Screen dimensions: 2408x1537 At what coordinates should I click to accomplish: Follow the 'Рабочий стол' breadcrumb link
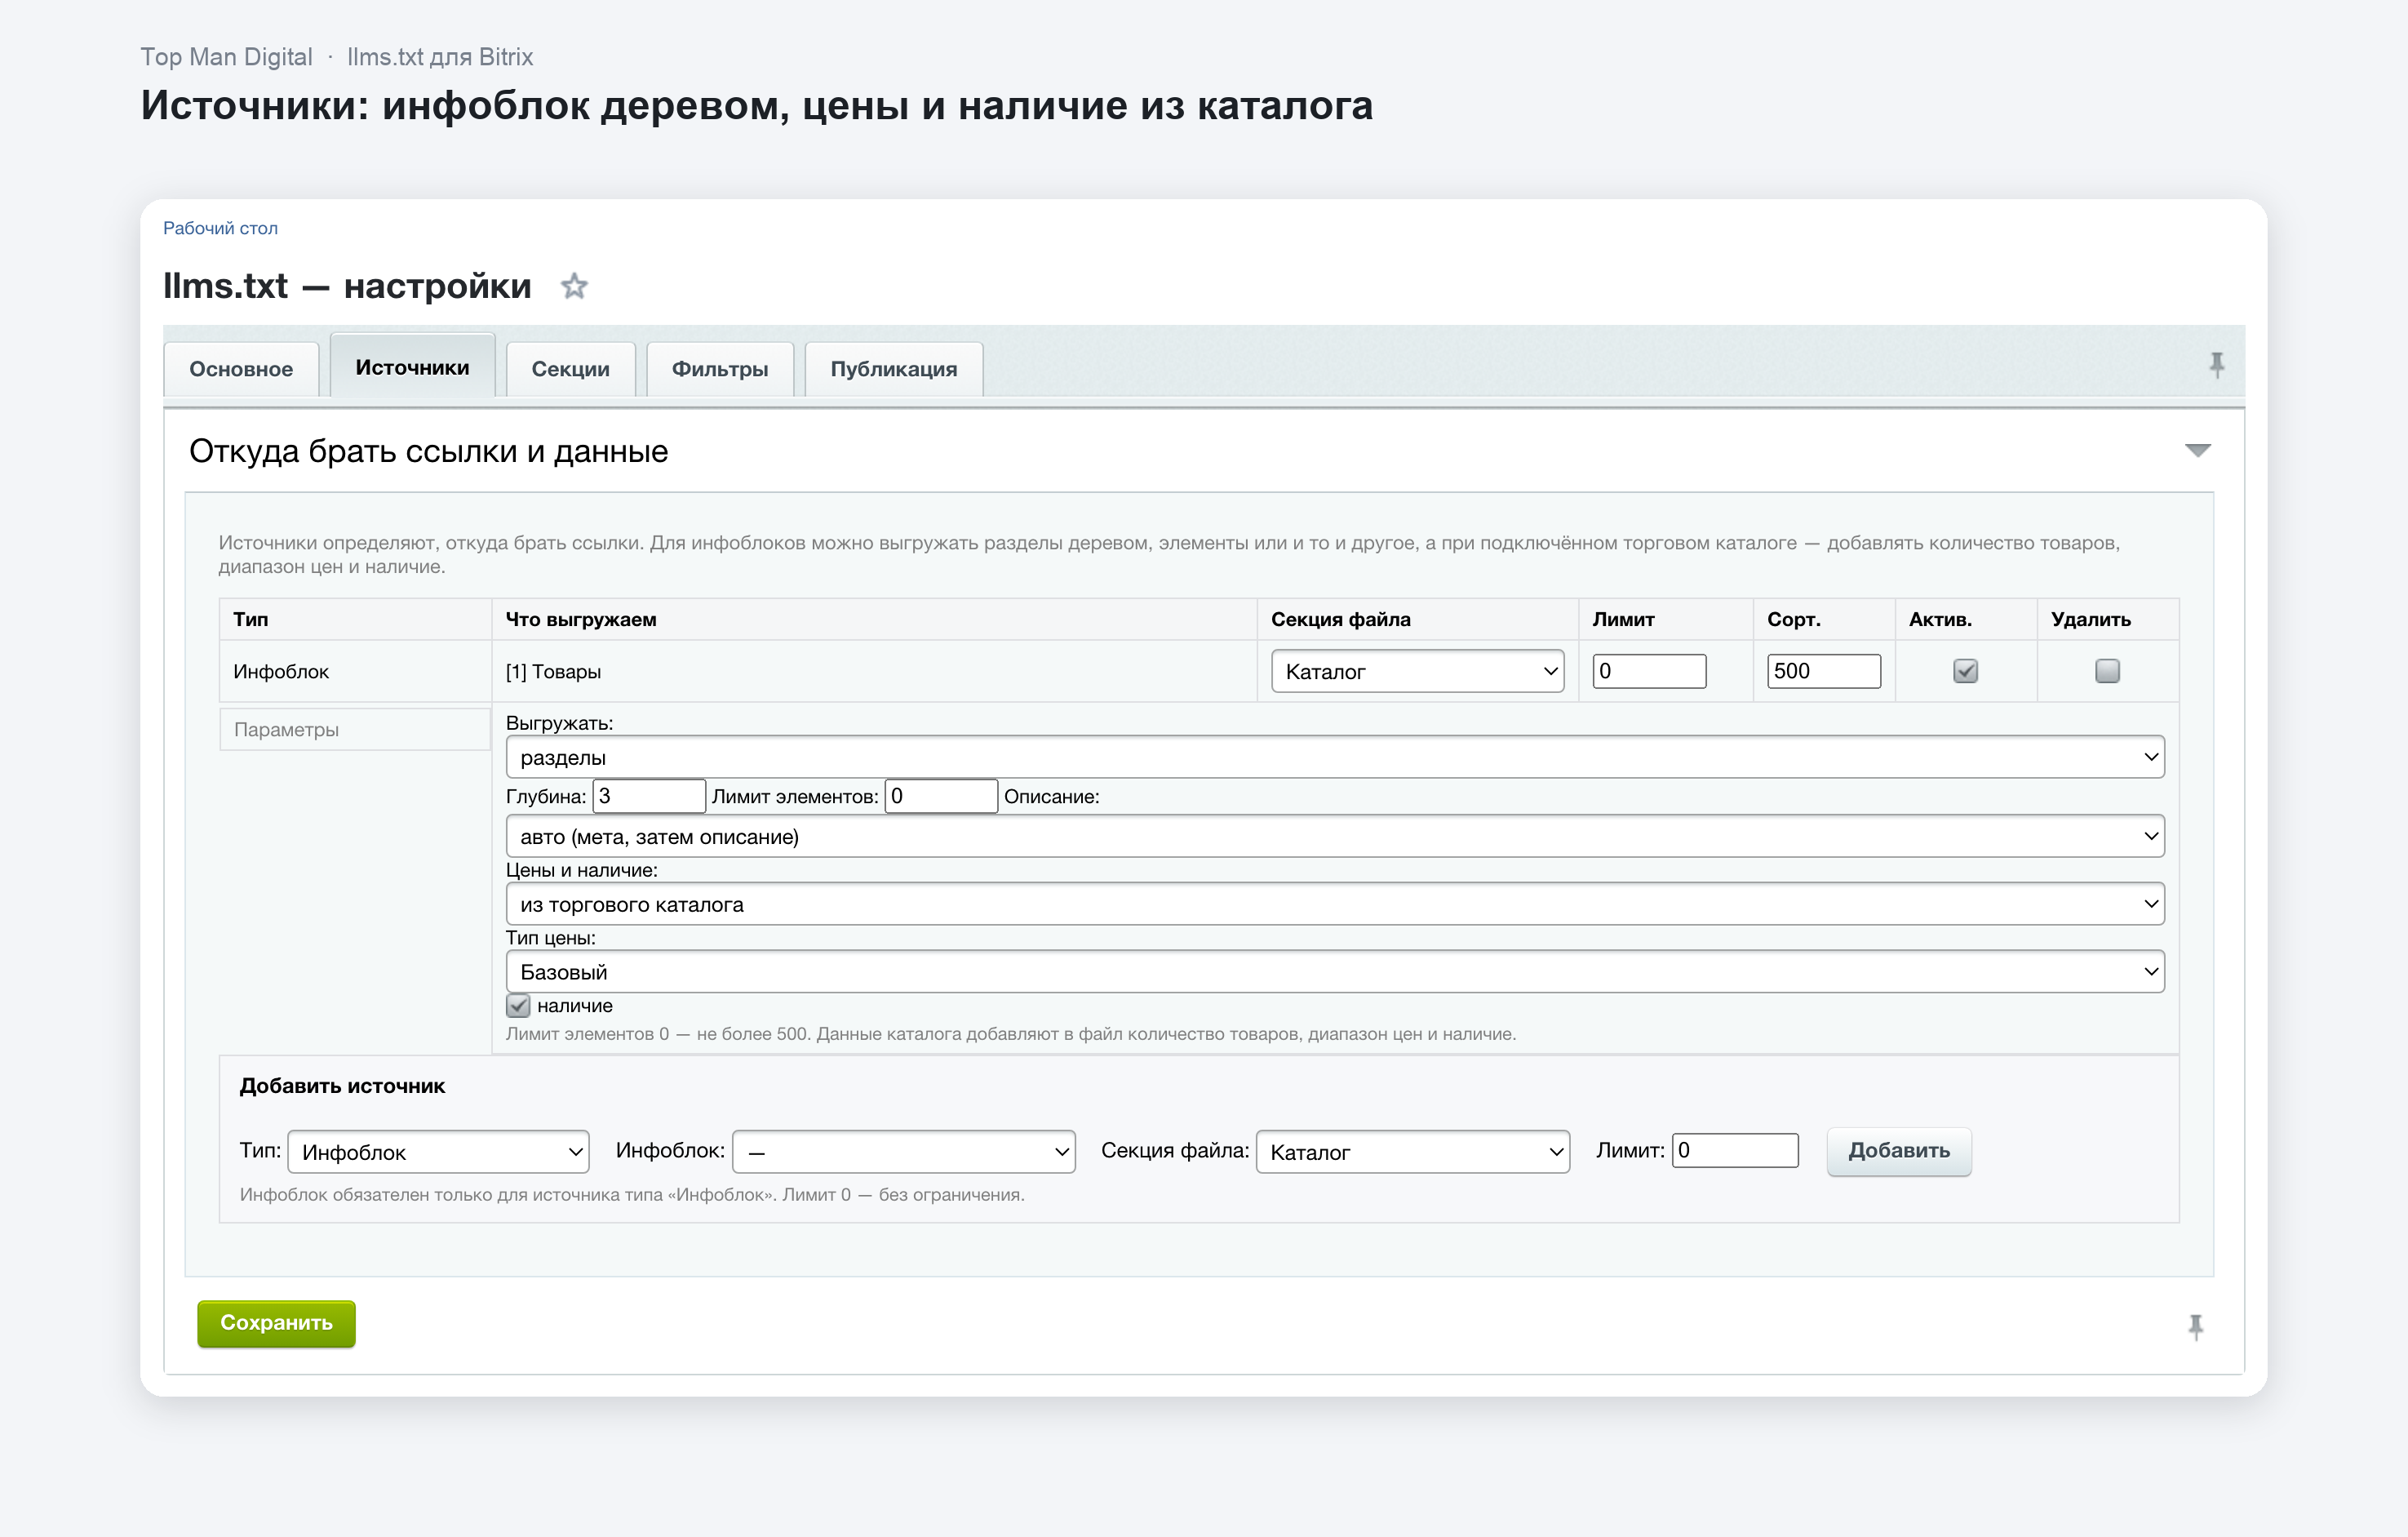[x=220, y=228]
